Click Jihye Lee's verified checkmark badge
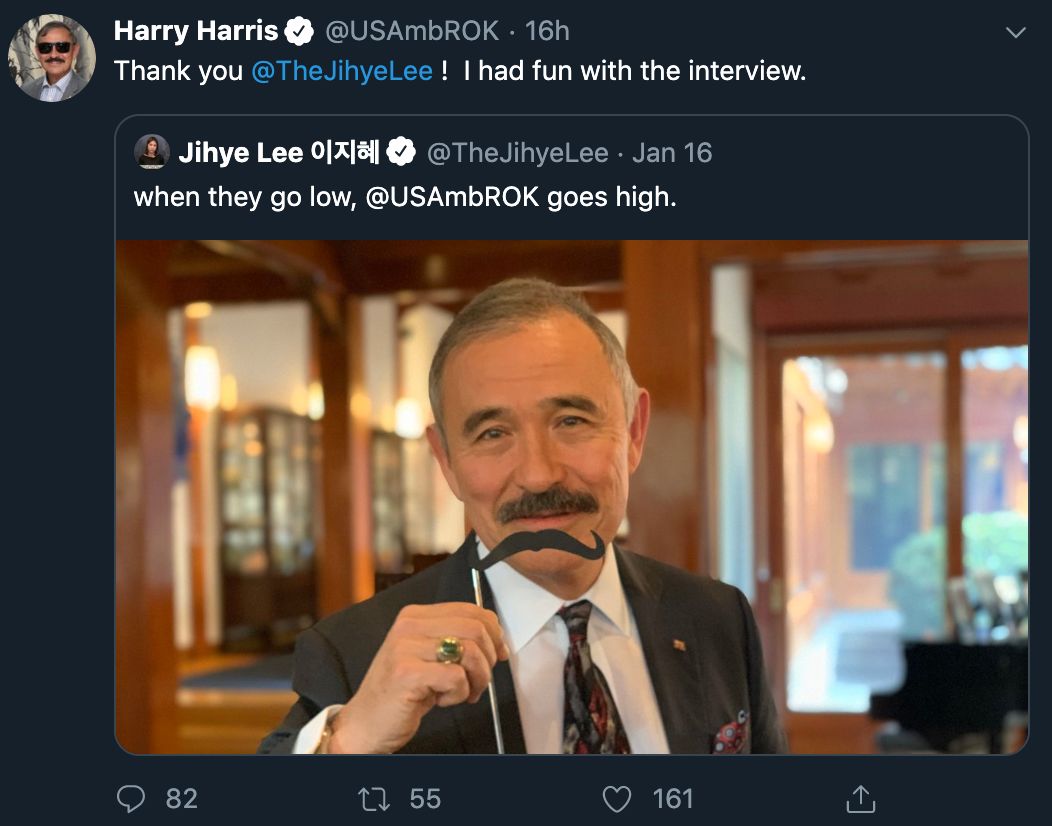Viewport: 1052px width, 826px height. 401,153
